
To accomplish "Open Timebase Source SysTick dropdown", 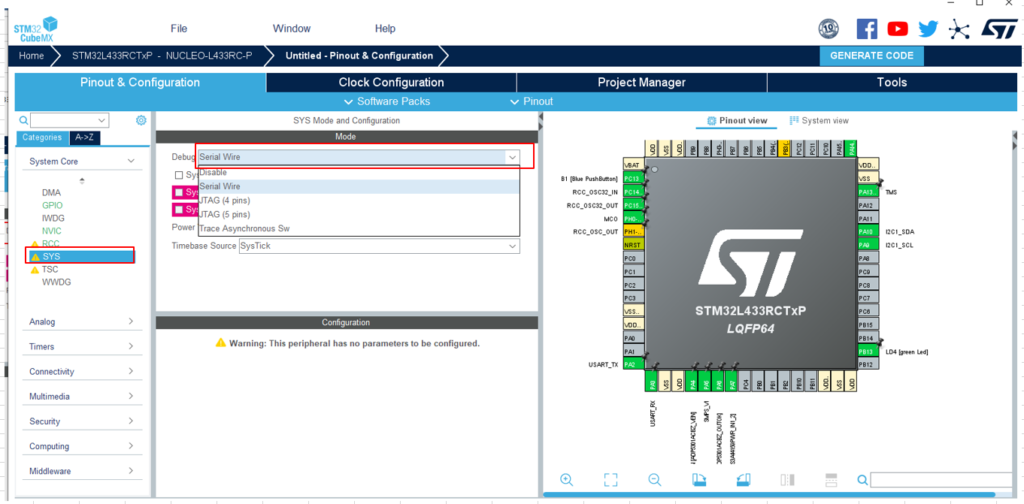I will click(x=513, y=246).
